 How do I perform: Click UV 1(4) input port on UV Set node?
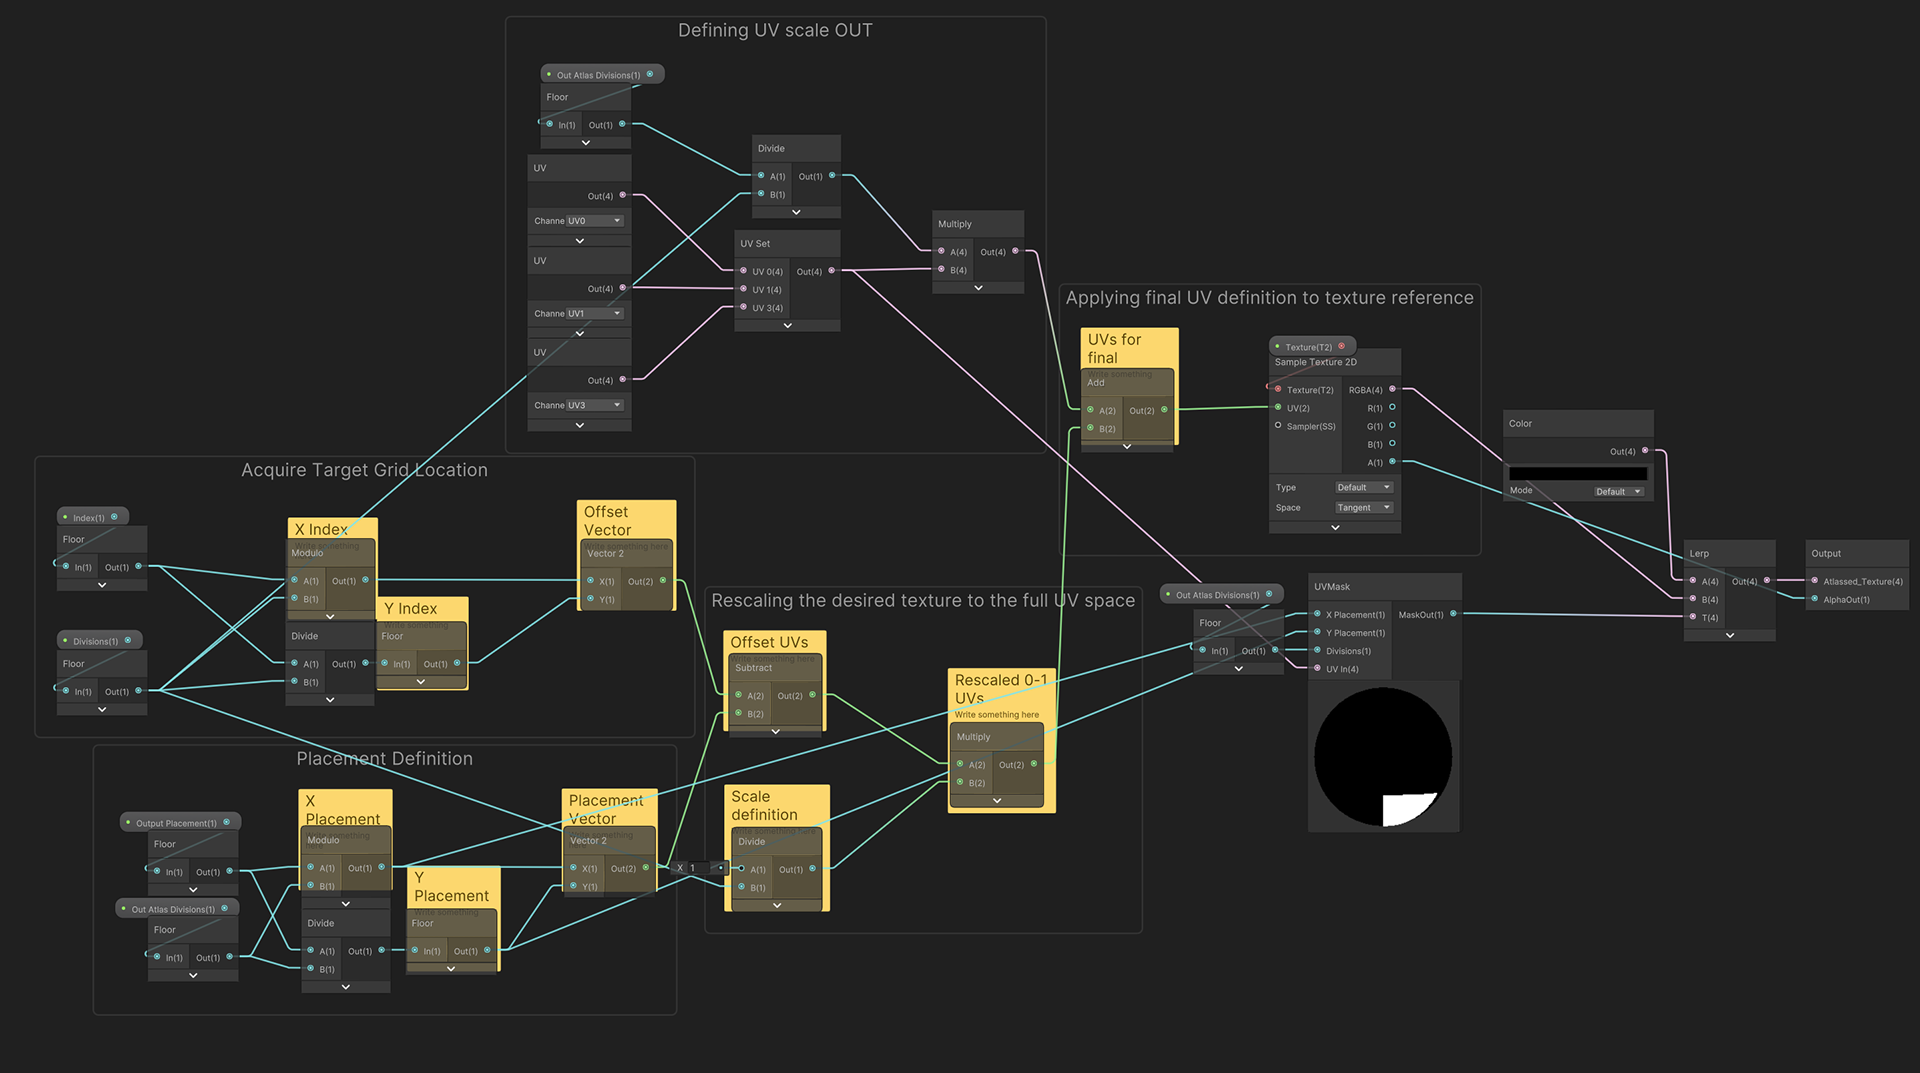(x=743, y=289)
